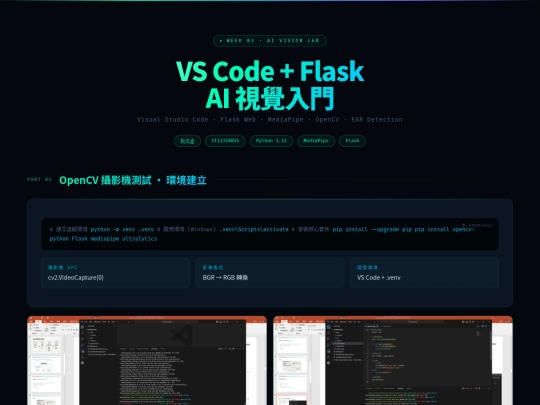Click the terminal code block with pip install
The image size is (540, 405).
pyautogui.click(x=270, y=234)
